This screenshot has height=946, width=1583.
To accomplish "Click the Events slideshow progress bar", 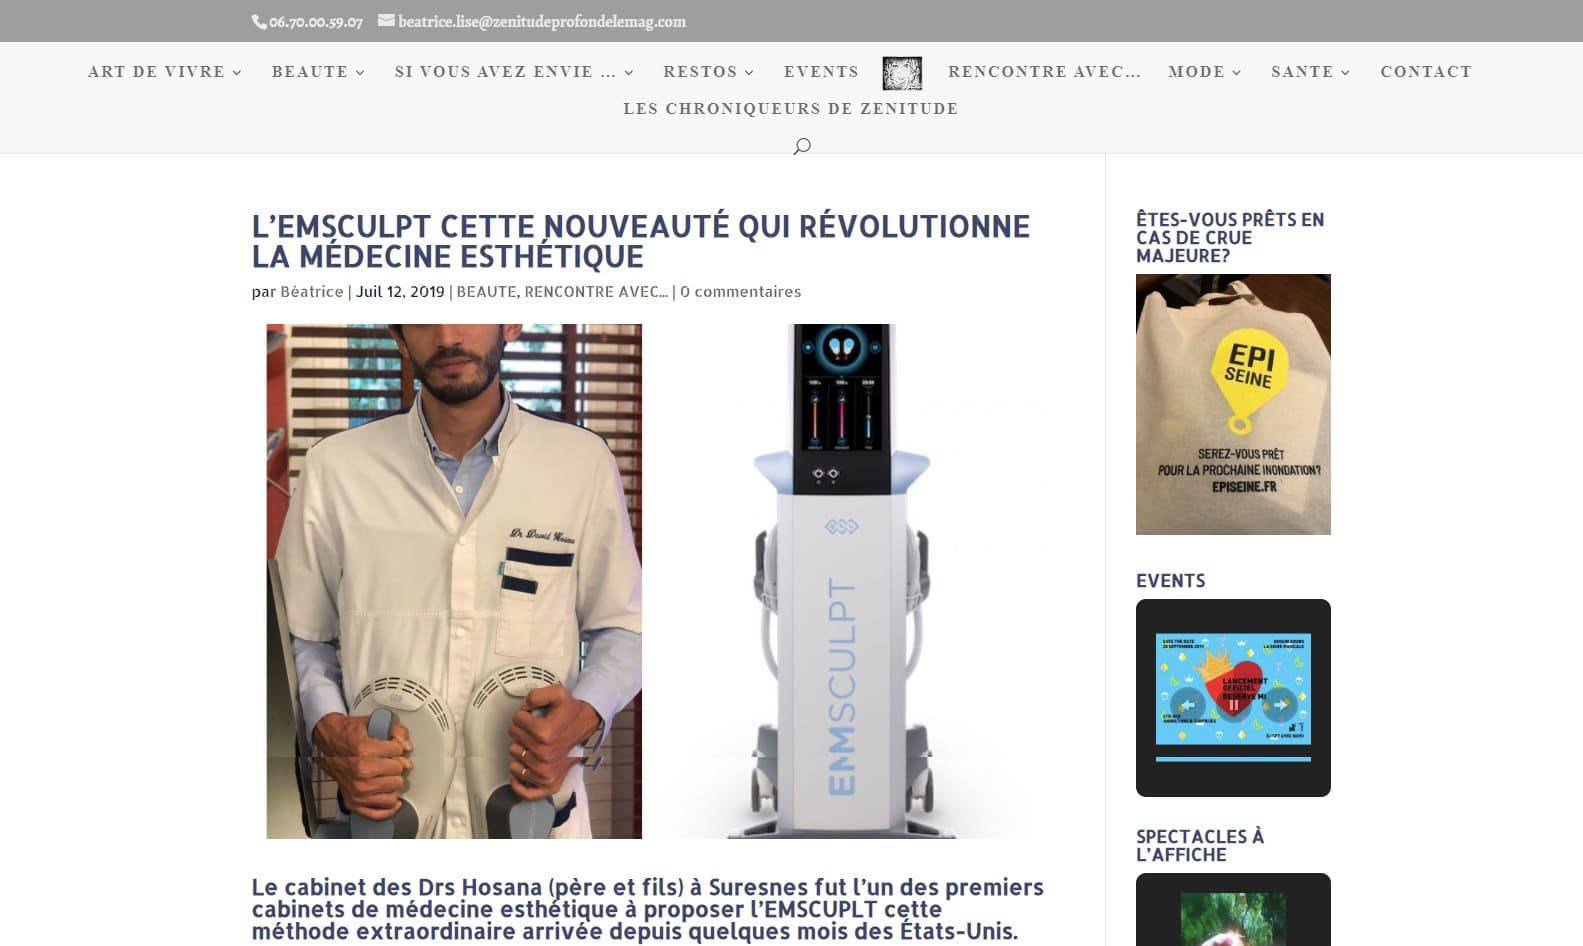I will (1233, 760).
